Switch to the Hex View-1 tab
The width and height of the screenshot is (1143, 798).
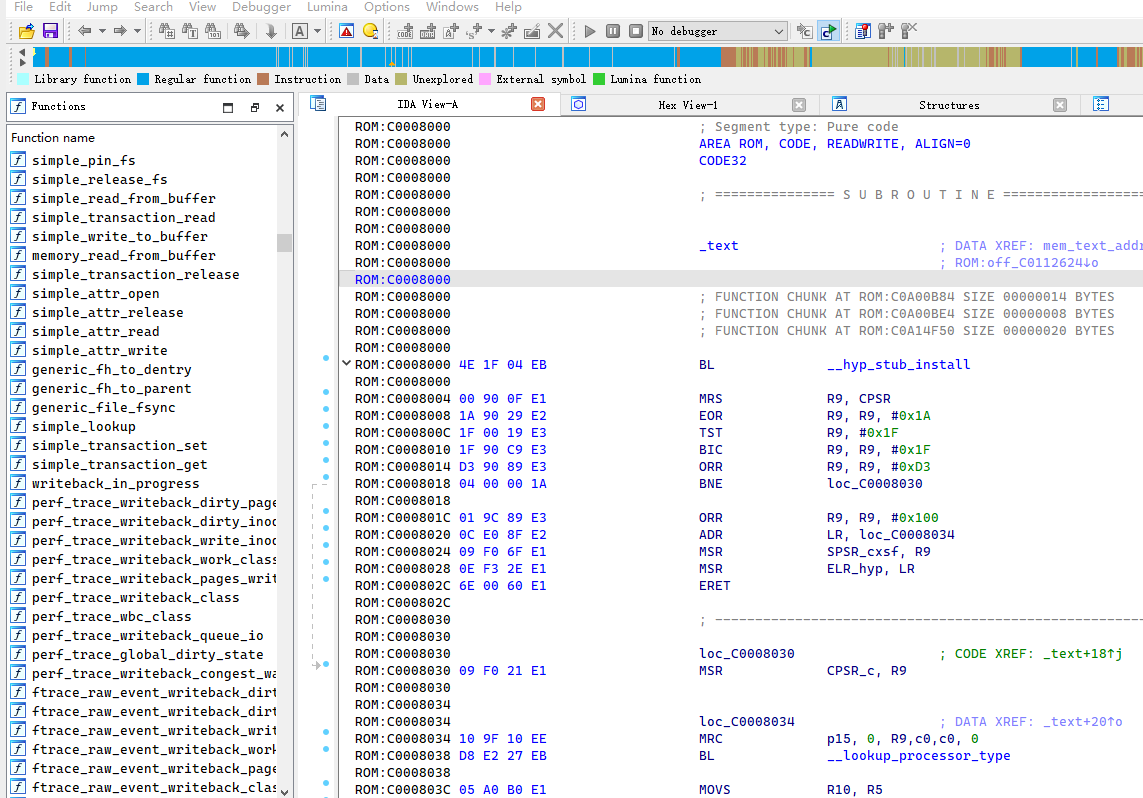687,105
